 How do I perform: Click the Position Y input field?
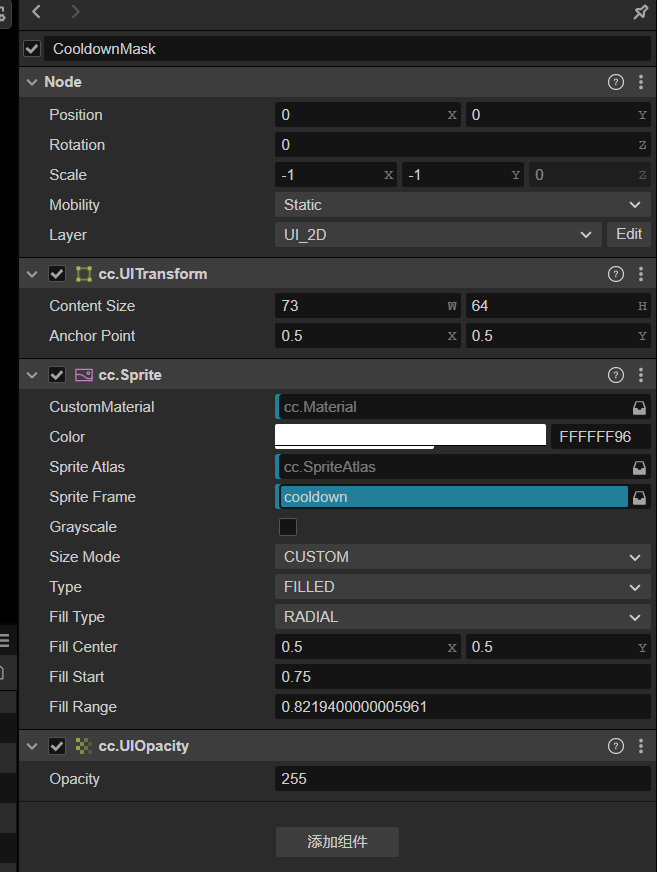[x=558, y=115]
